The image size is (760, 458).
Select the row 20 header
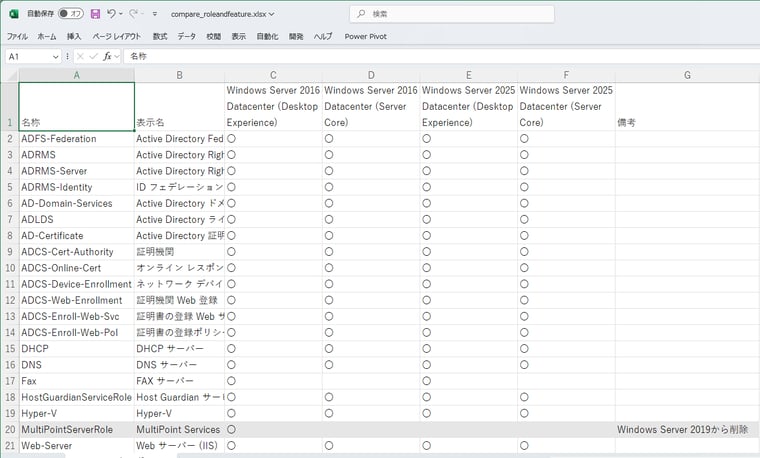click(x=9, y=429)
